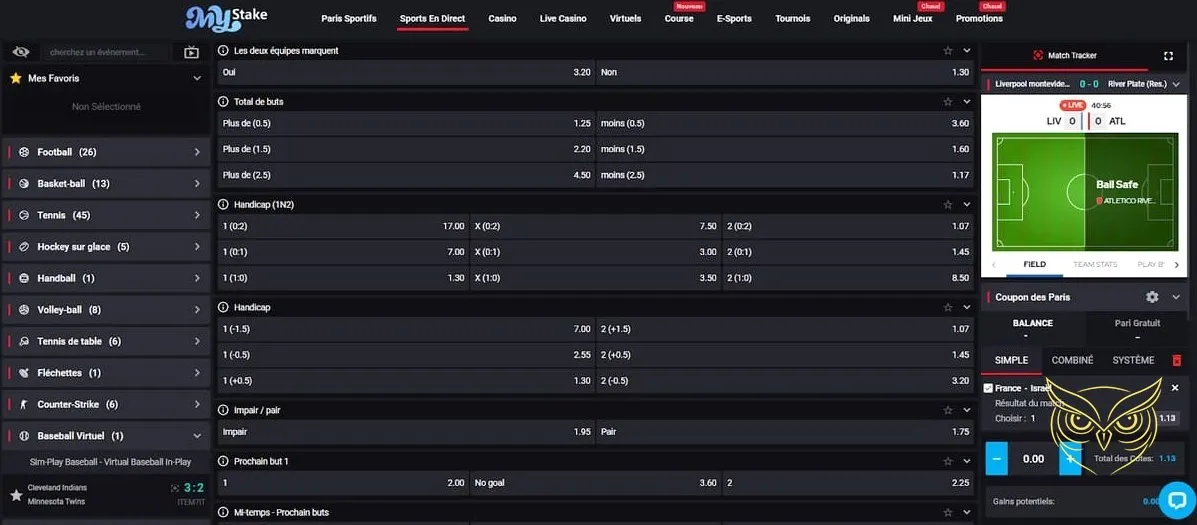The image size is (1197, 525).
Task: Remove the France - Israel bet
Action: (1175, 388)
